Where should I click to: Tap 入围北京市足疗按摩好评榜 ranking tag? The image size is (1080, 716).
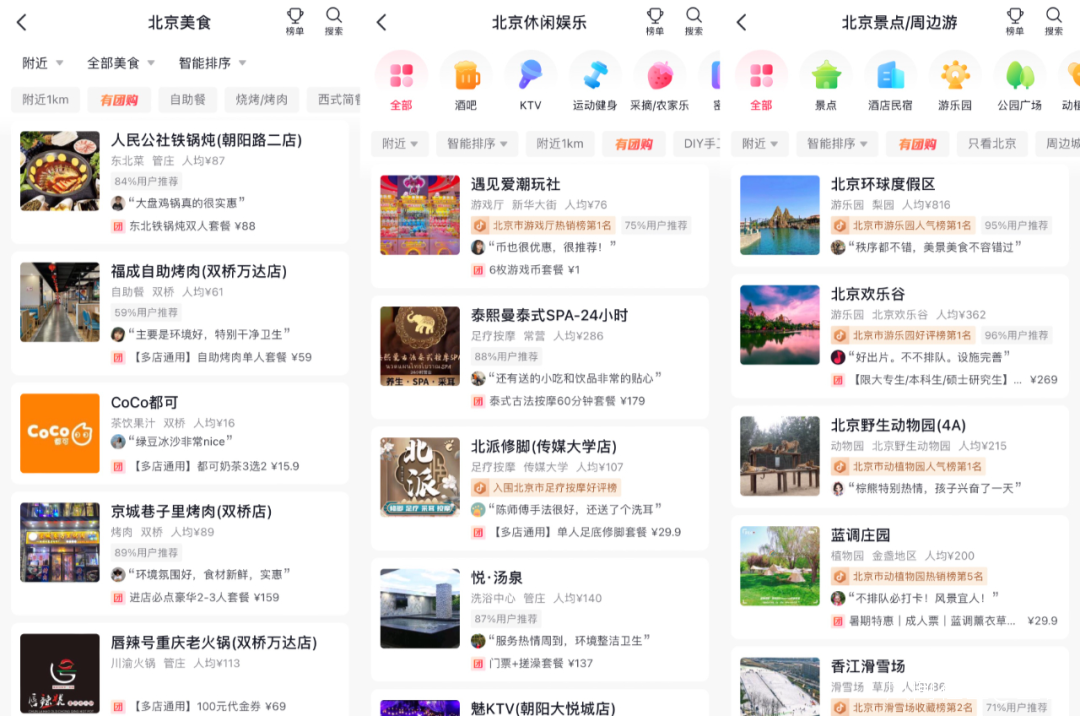[x=546, y=487]
